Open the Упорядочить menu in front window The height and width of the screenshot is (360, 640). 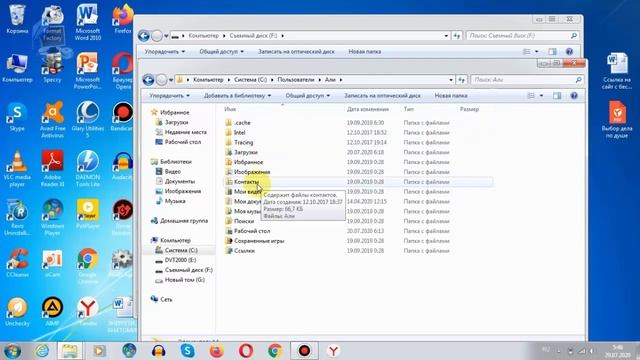[x=169, y=96]
